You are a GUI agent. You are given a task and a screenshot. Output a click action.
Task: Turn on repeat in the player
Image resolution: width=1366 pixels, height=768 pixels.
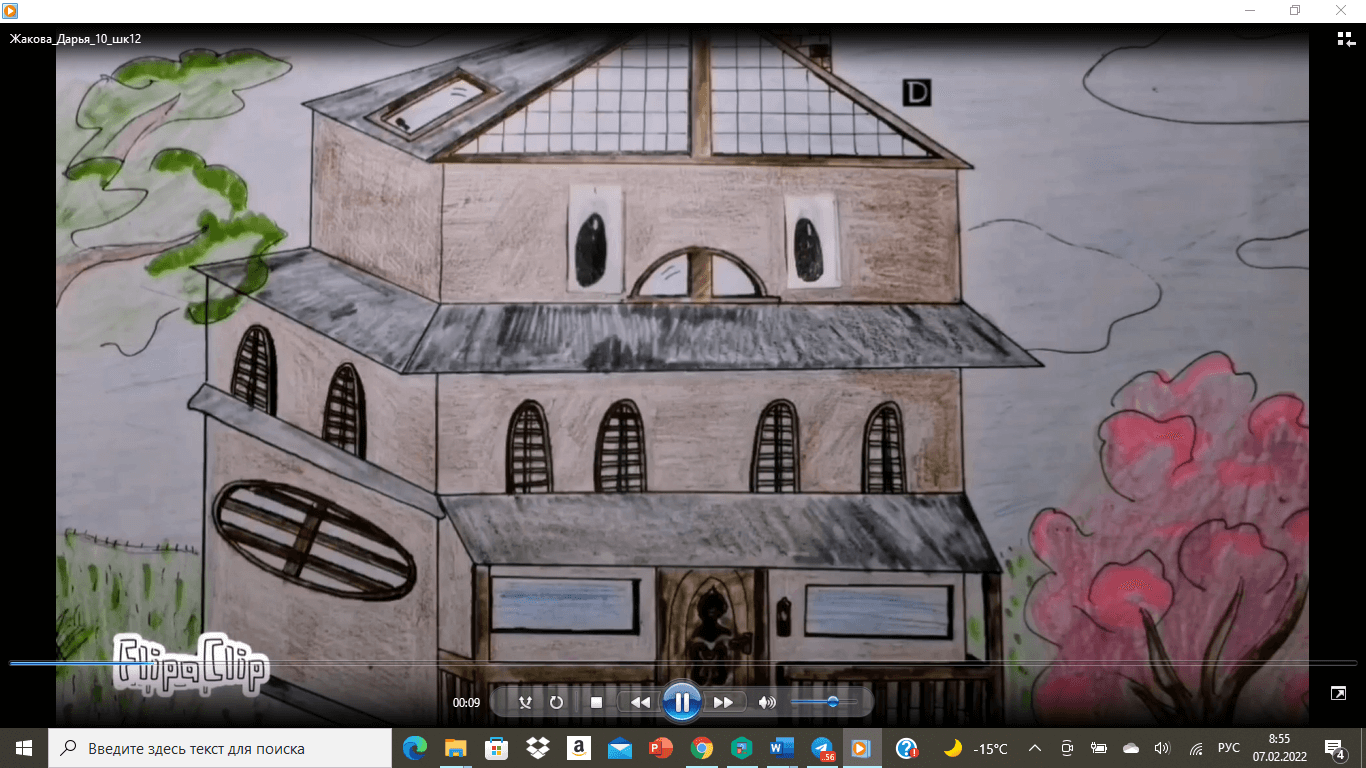point(557,703)
